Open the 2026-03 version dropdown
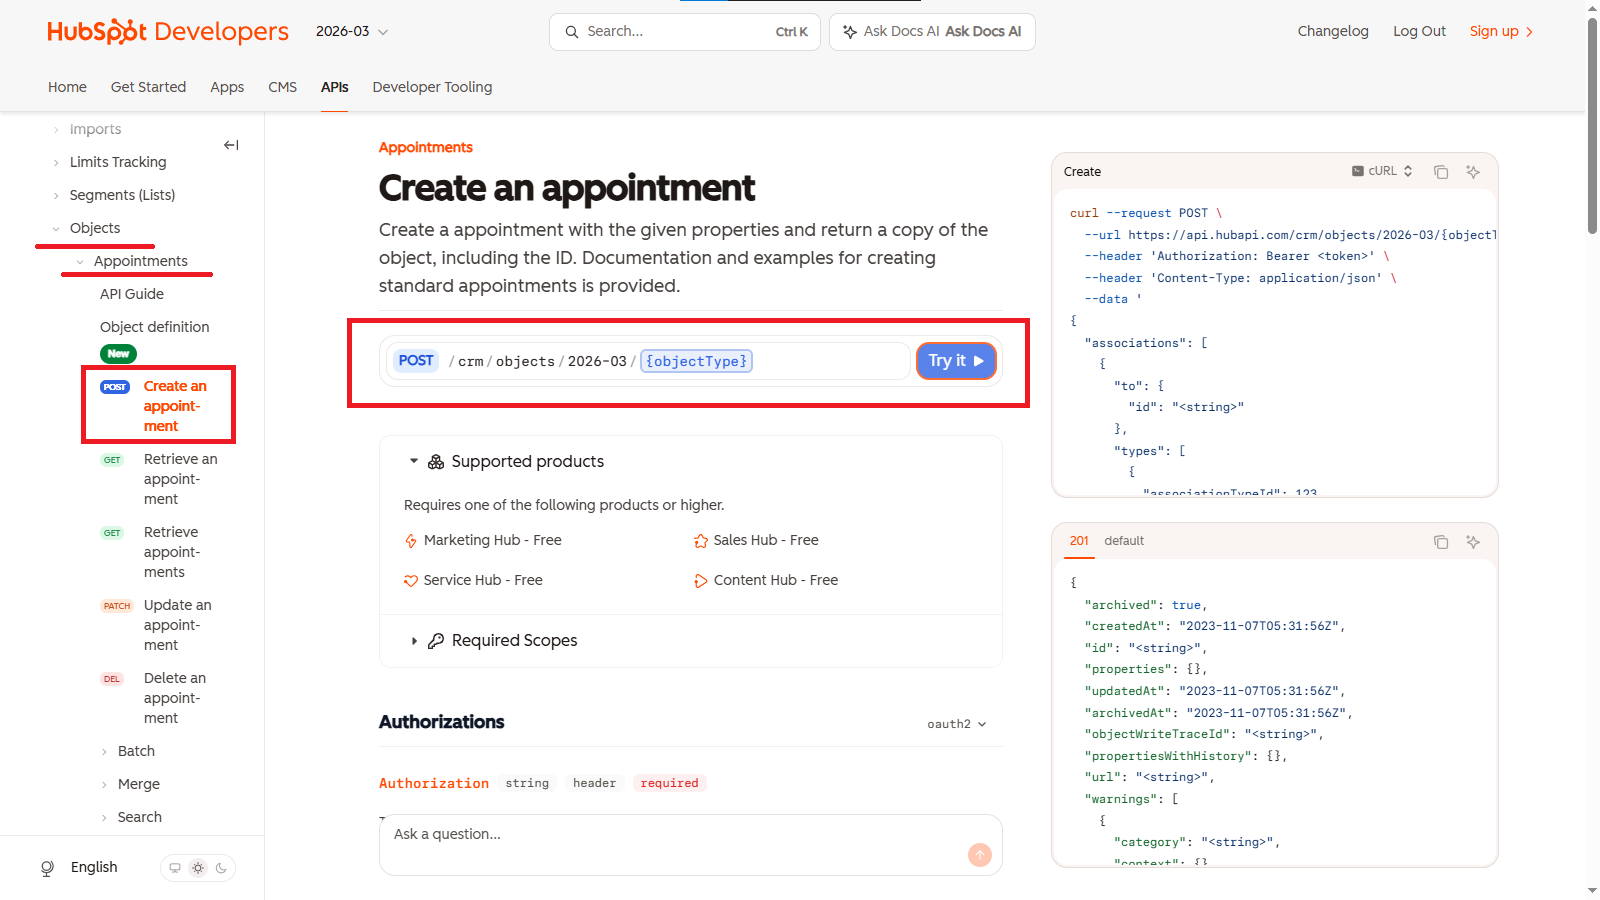Image resolution: width=1600 pixels, height=900 pixels. 352,32
